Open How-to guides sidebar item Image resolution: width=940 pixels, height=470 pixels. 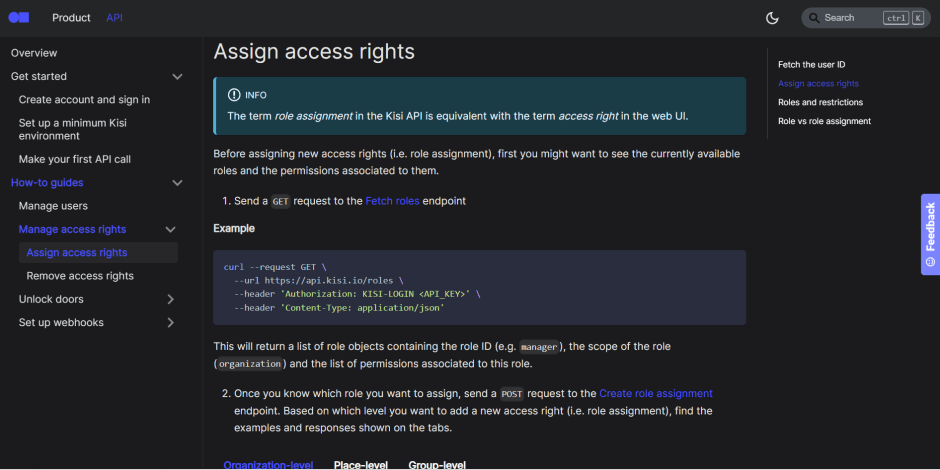coord(47,182)
